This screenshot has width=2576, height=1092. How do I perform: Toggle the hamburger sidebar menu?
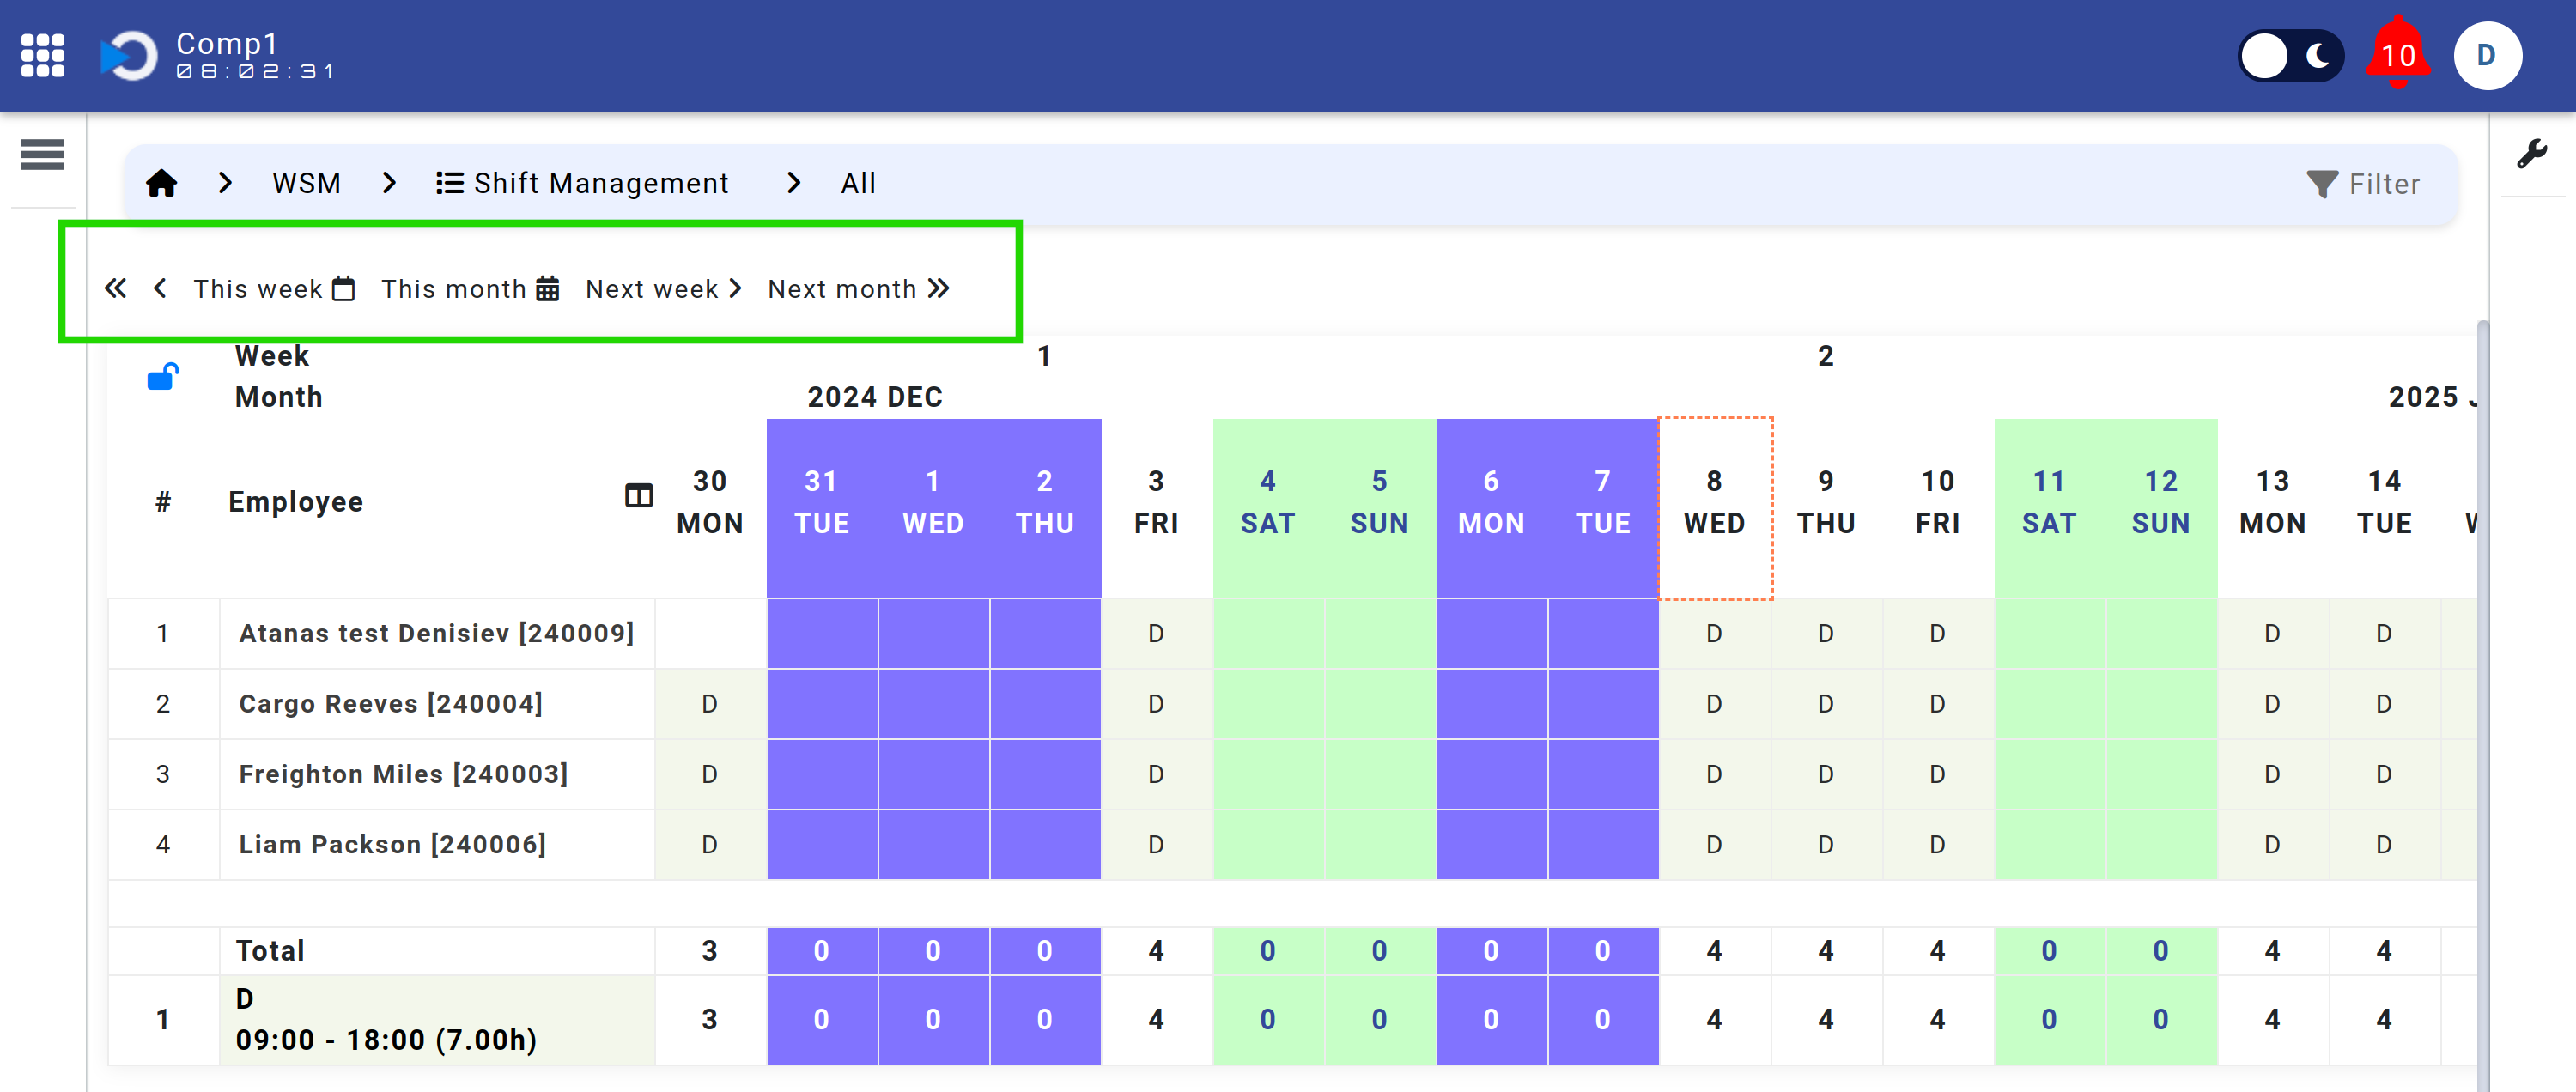click(43, 154)
